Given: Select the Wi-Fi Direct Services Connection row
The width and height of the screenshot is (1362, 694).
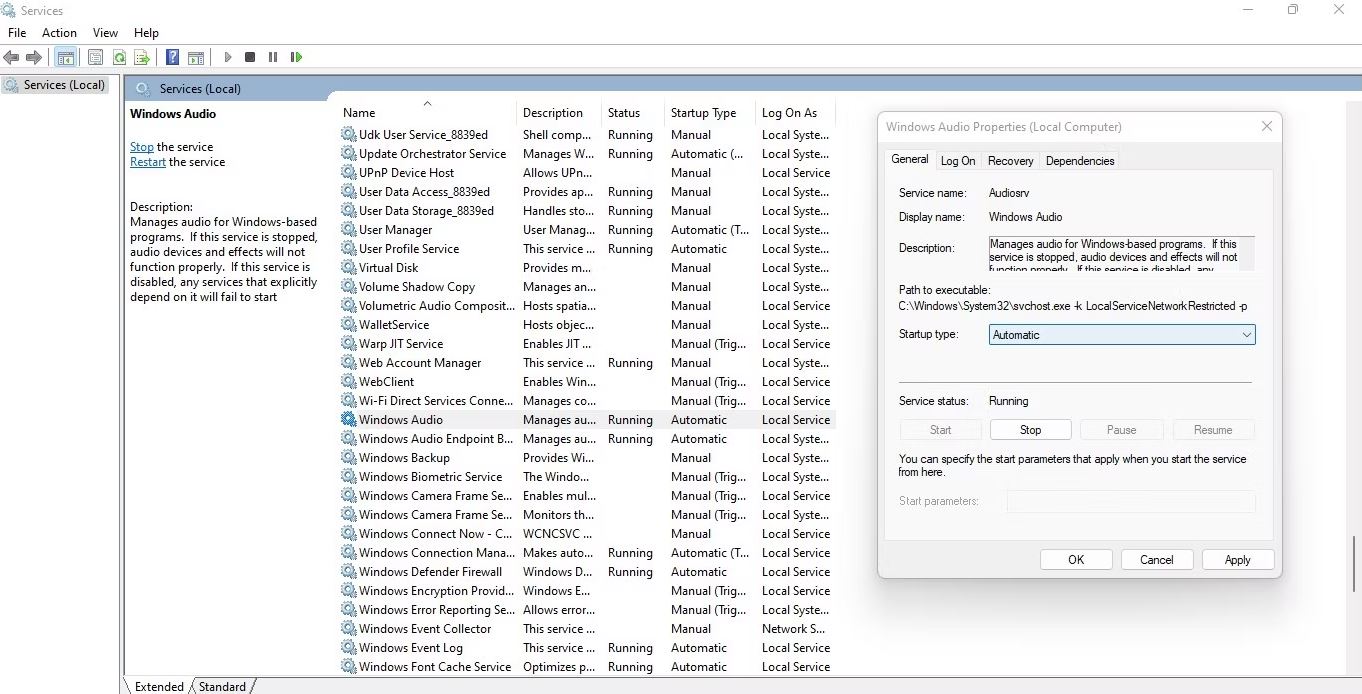Looking at the screenshot, I should [x=587, y=401].
